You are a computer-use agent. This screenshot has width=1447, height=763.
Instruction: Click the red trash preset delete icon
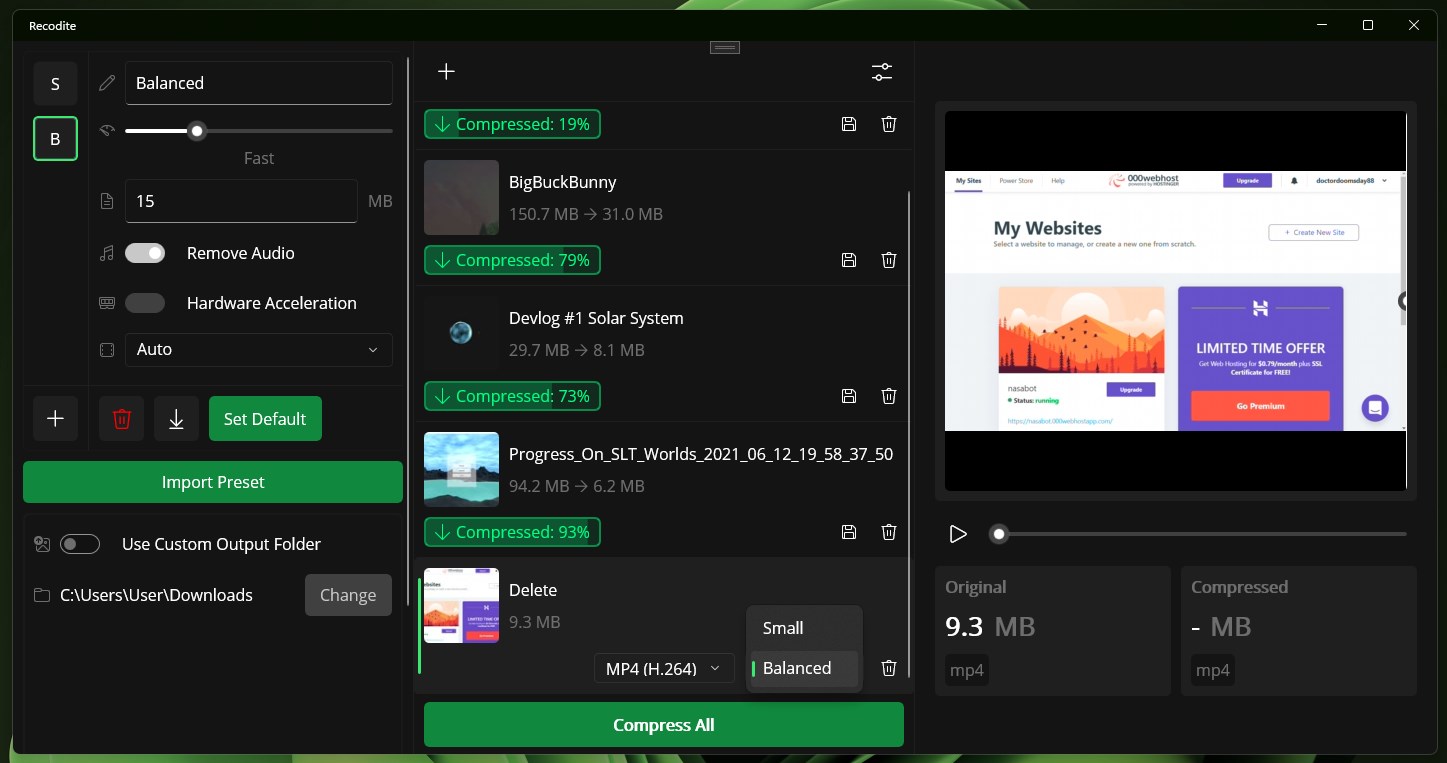tap(122, 419)
